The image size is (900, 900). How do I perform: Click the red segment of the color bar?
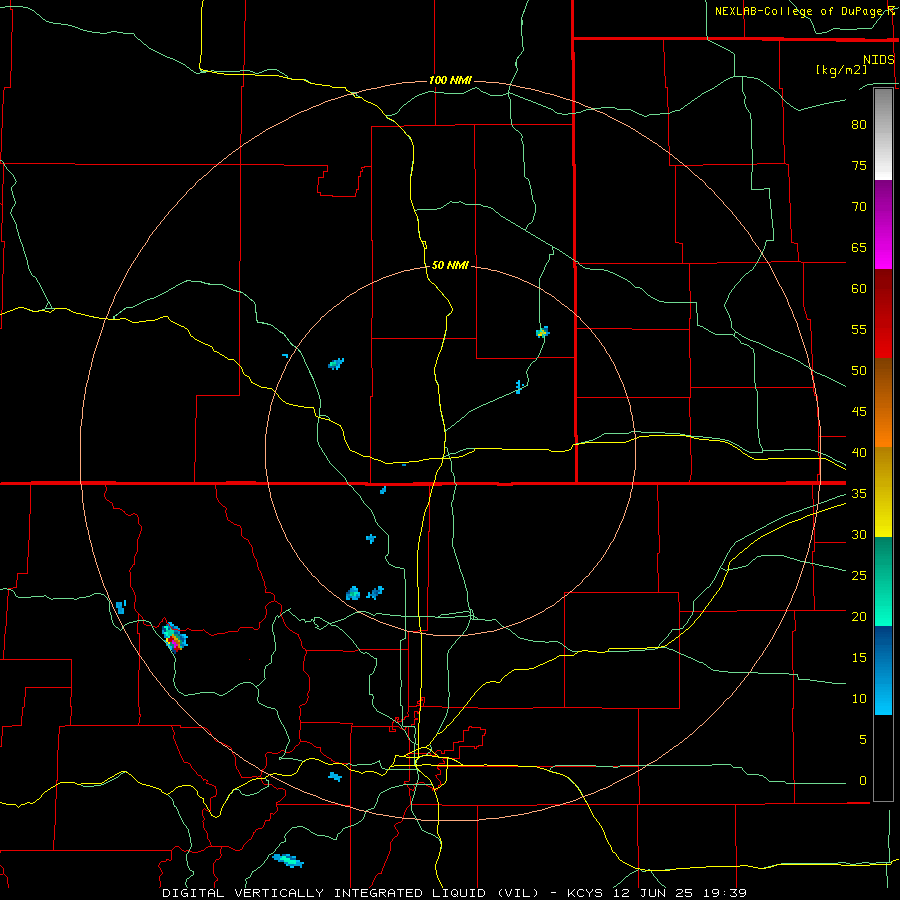coord(883,313)
